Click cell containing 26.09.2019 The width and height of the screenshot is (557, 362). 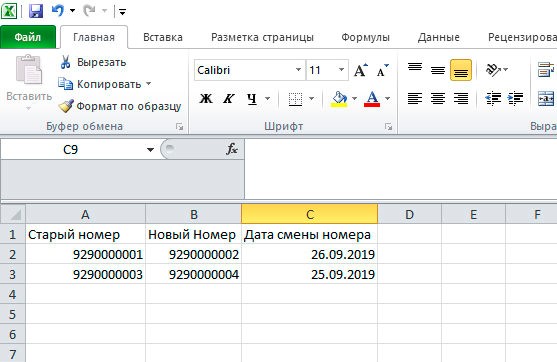point(309,255)
